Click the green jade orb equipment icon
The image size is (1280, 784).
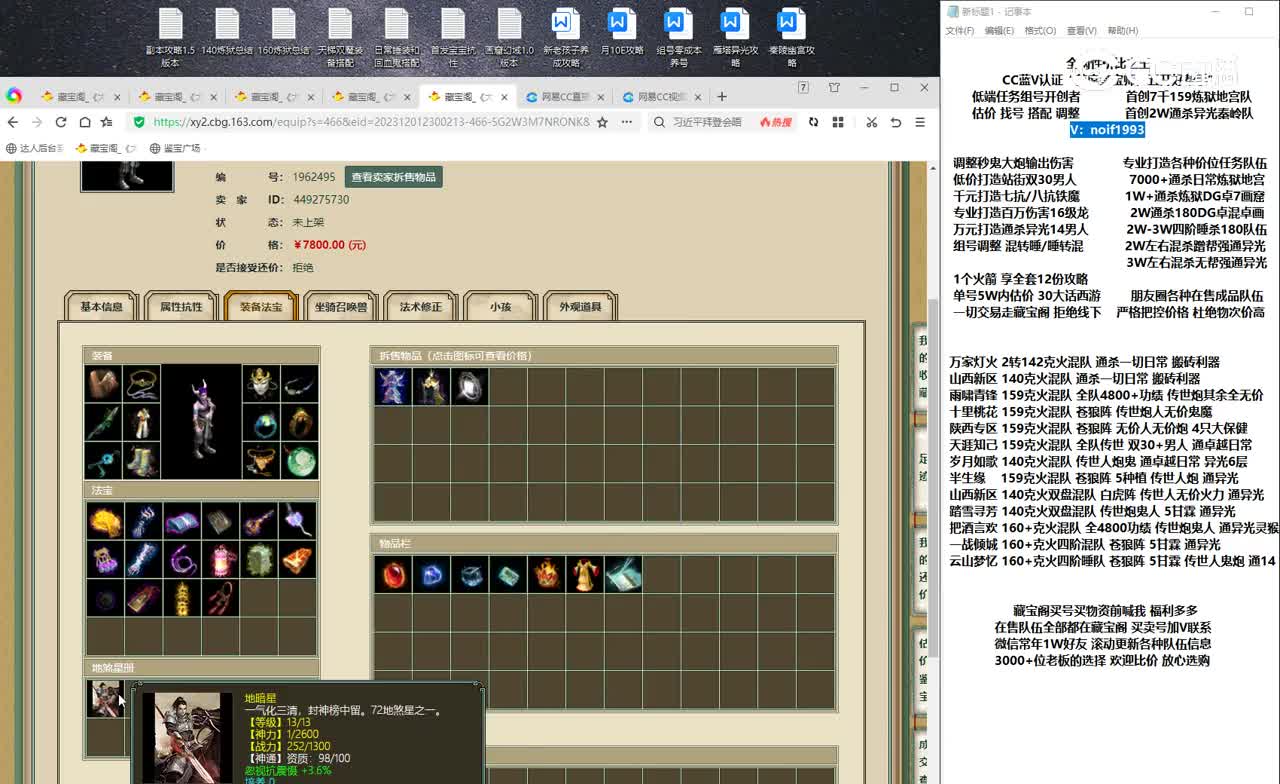coord(299,461)
